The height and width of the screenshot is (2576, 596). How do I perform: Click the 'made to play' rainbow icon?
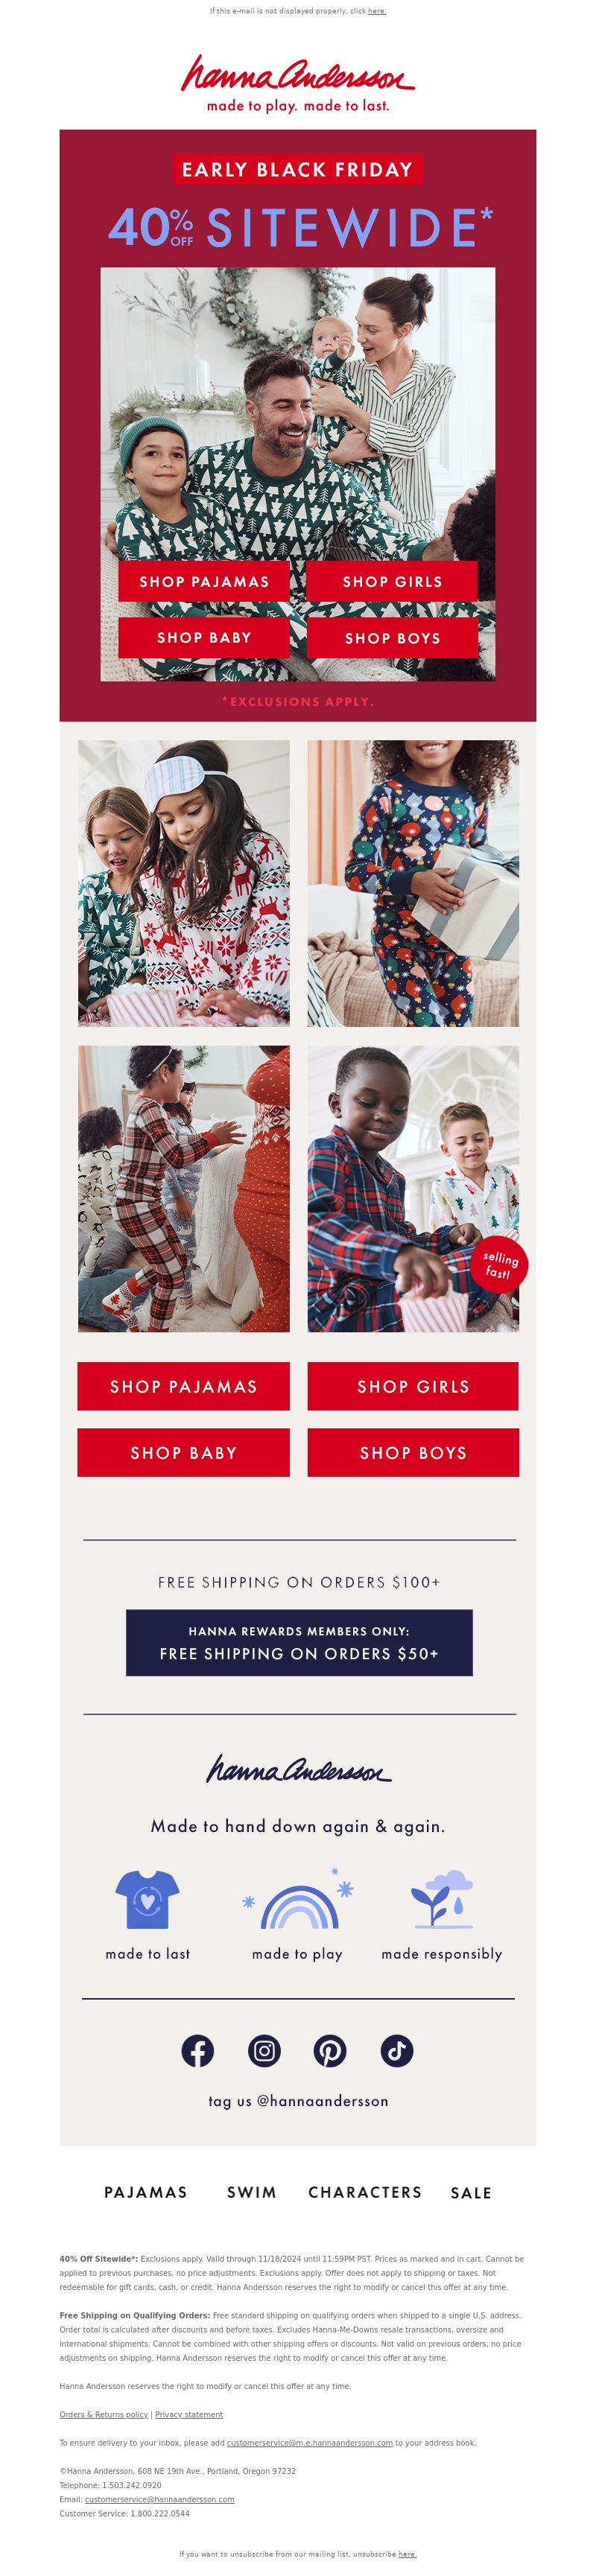[298, 1900]
